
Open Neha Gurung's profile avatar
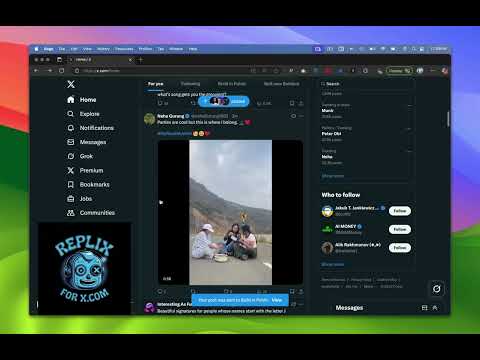point(149,119)
